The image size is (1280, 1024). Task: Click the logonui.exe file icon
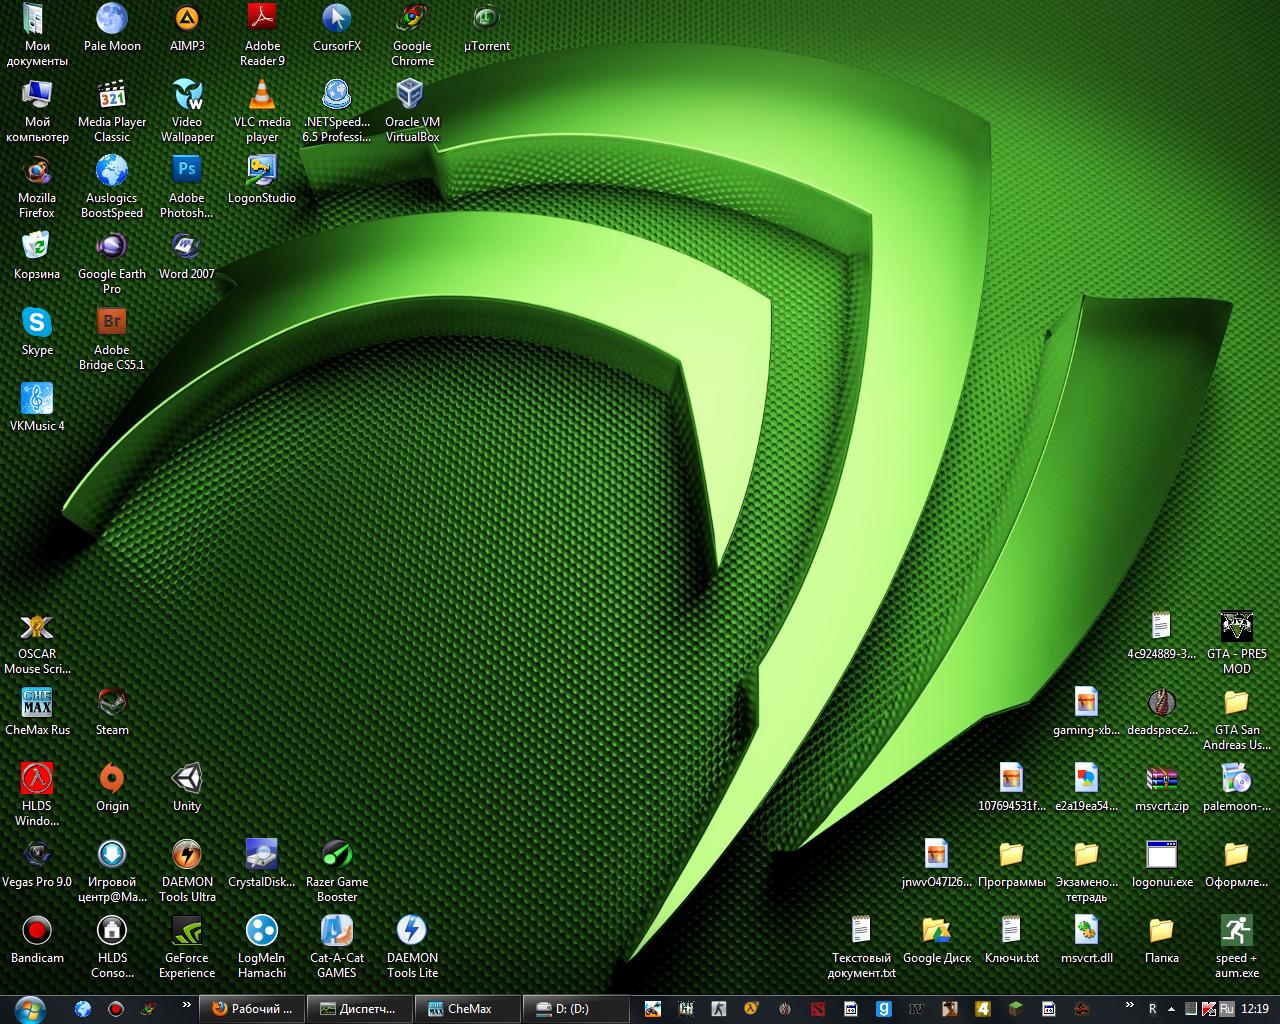pos(1162,864)
